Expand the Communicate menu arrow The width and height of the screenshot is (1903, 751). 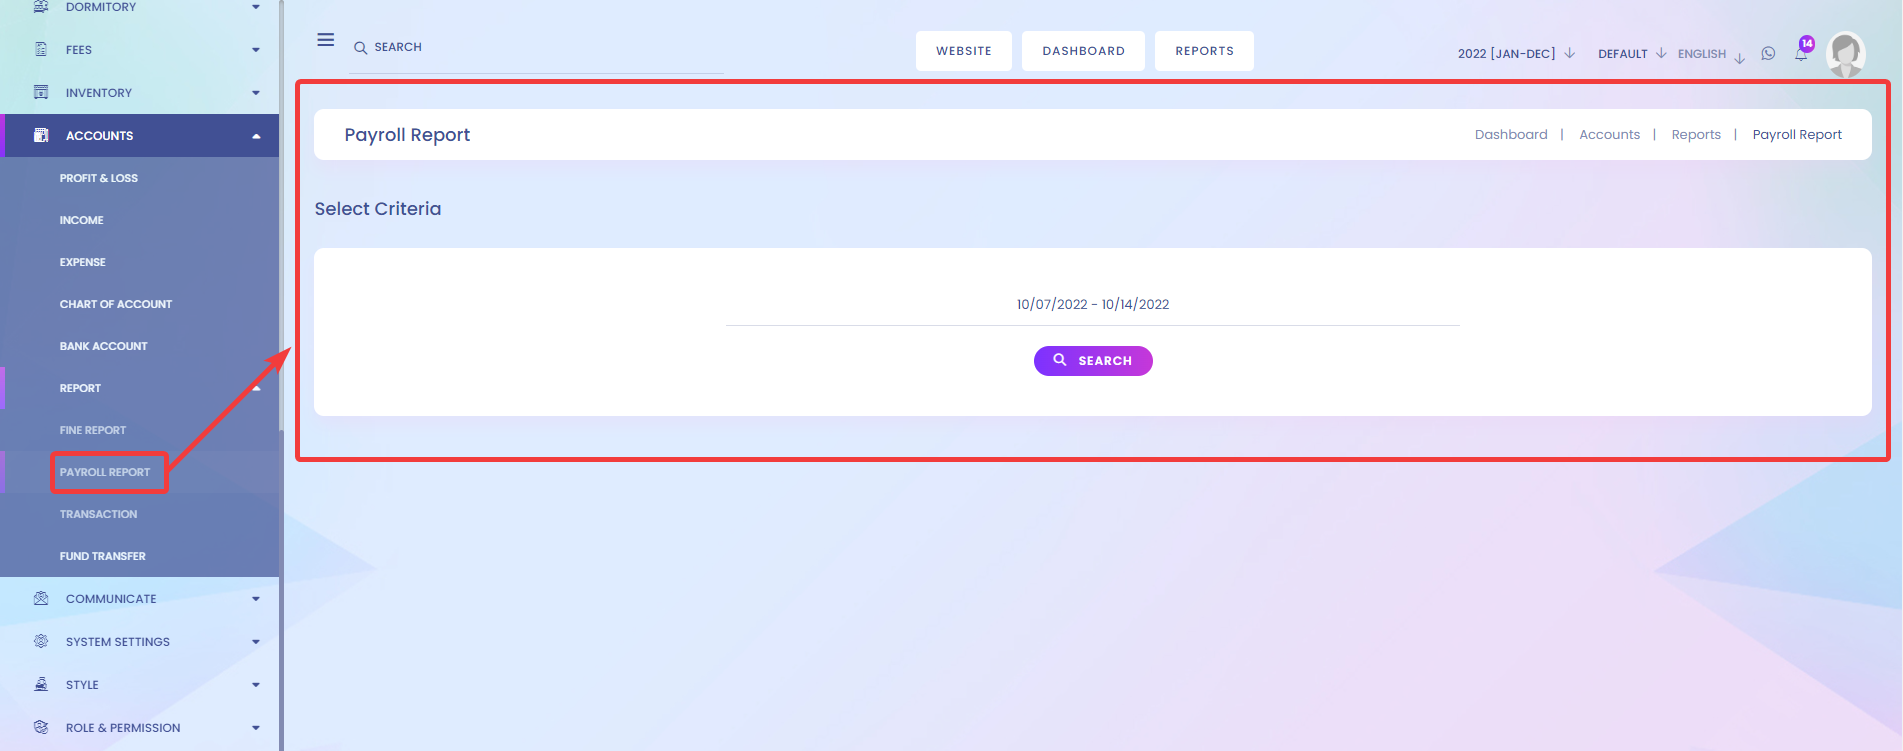tap(256, 599)
